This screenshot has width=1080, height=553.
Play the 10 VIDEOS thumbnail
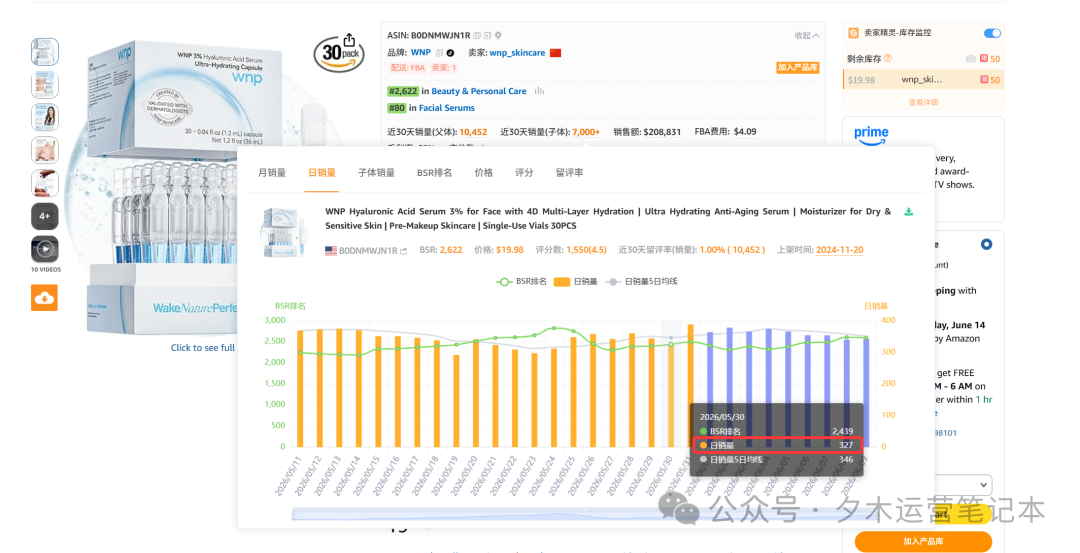45,249
